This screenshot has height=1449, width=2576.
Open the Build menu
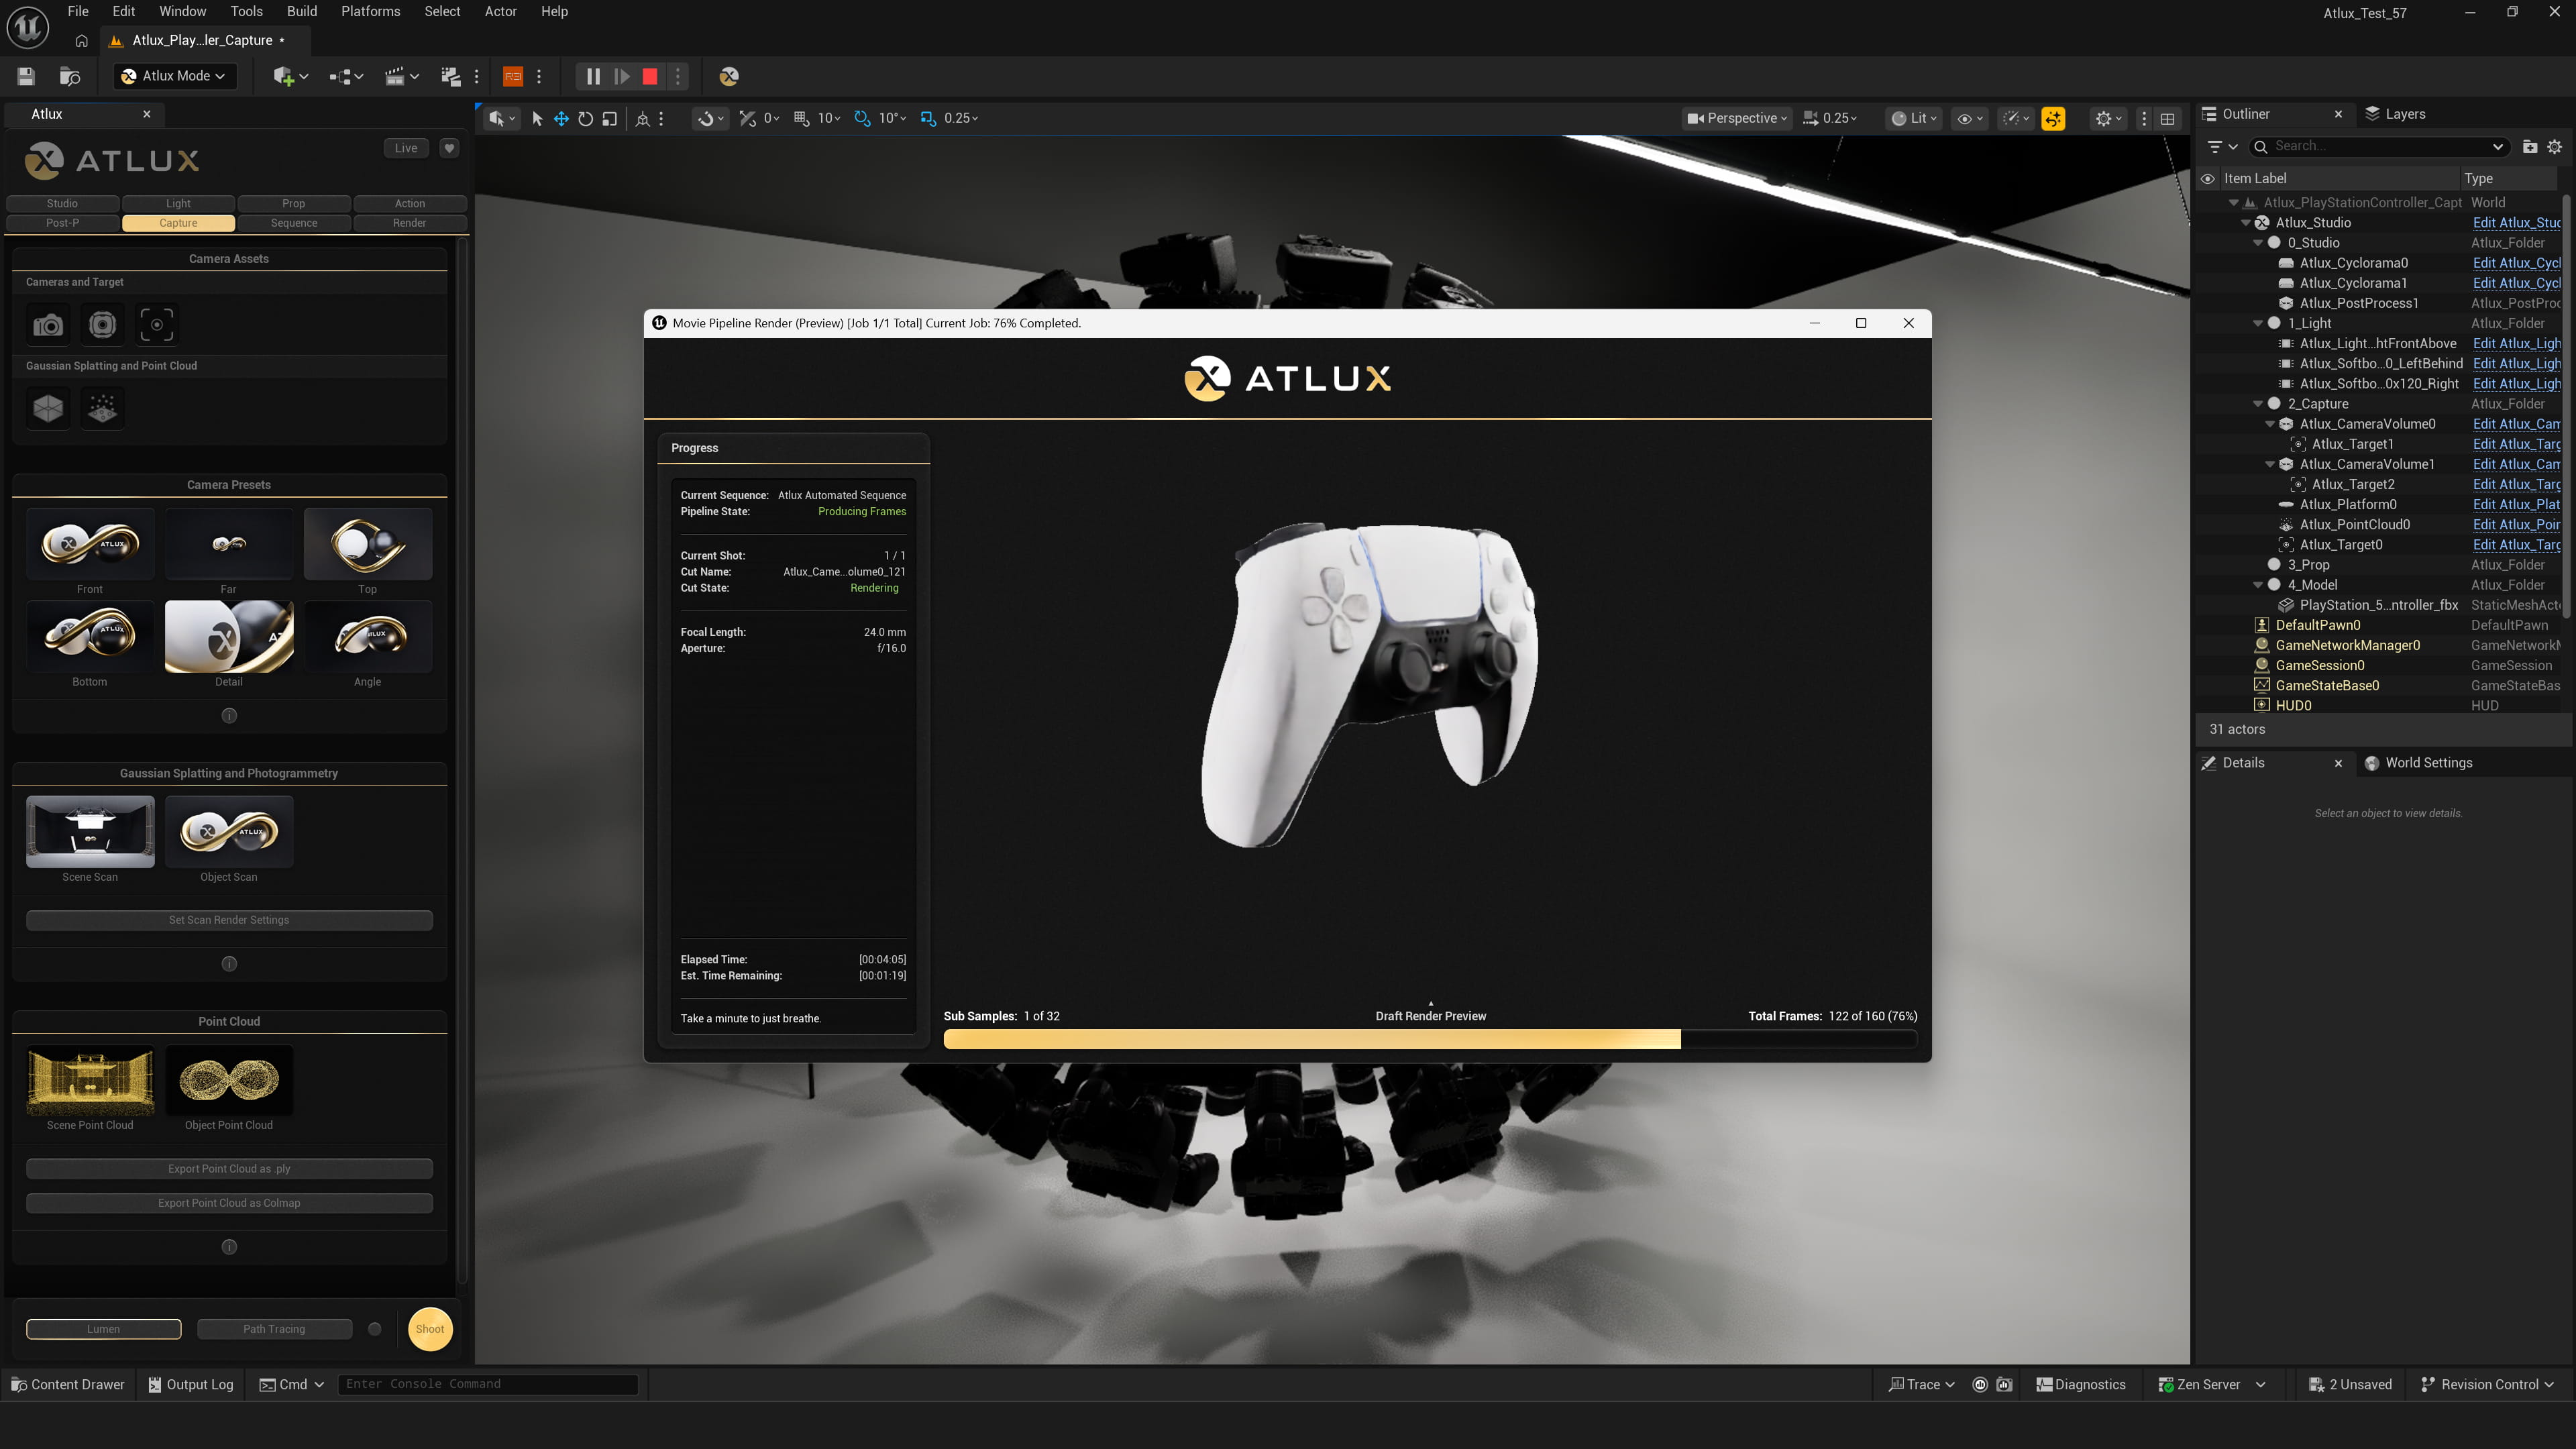point(301,11)
